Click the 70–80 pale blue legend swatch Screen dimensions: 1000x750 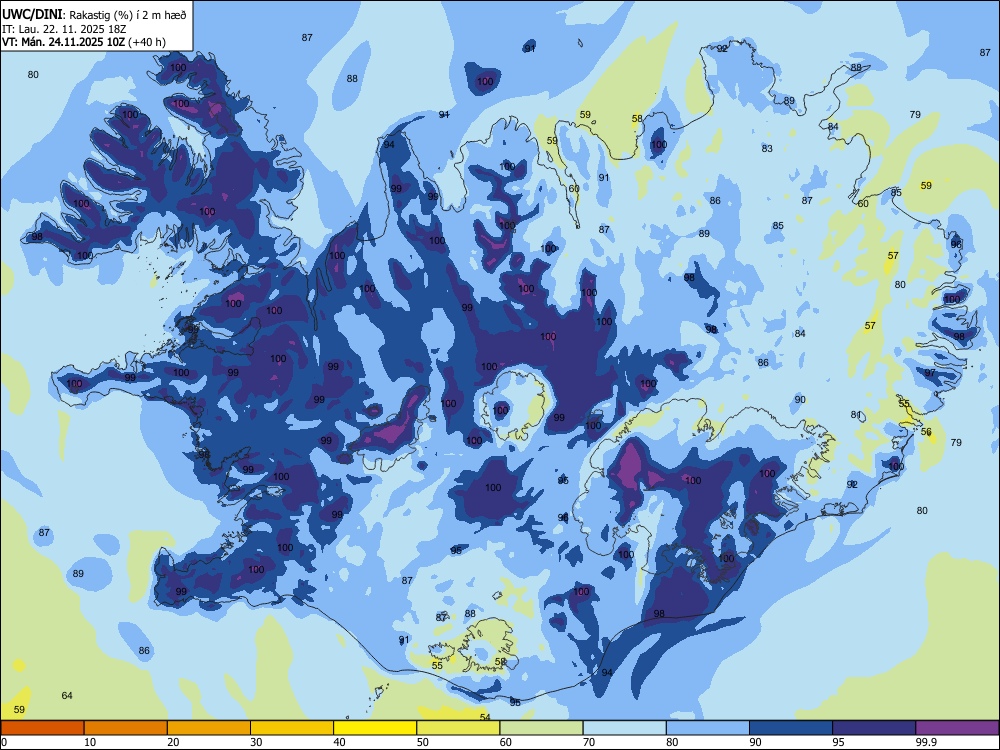624,728
